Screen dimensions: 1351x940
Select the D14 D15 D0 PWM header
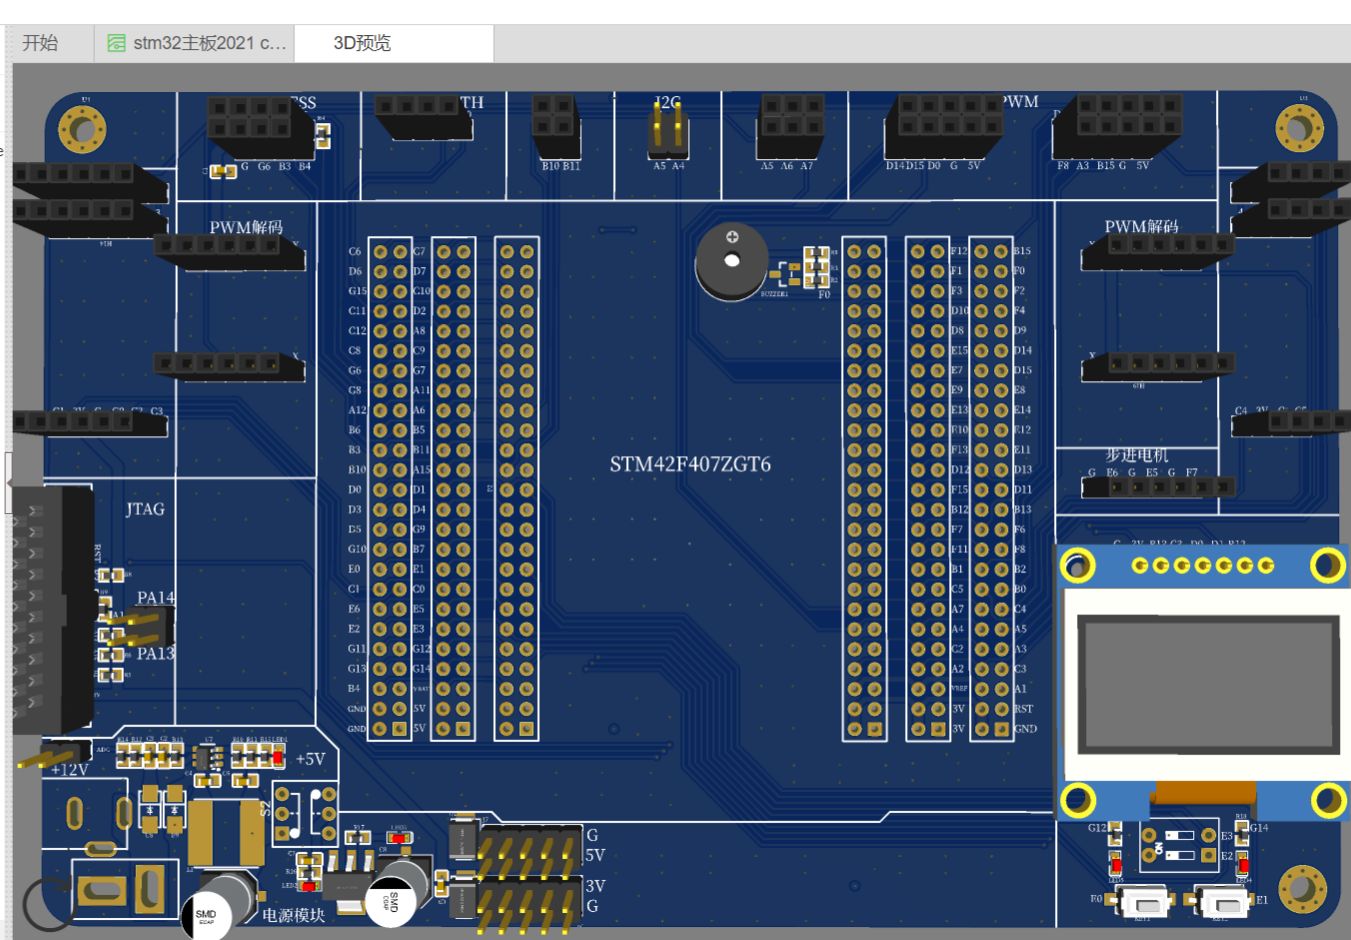[x=943, y=128]
